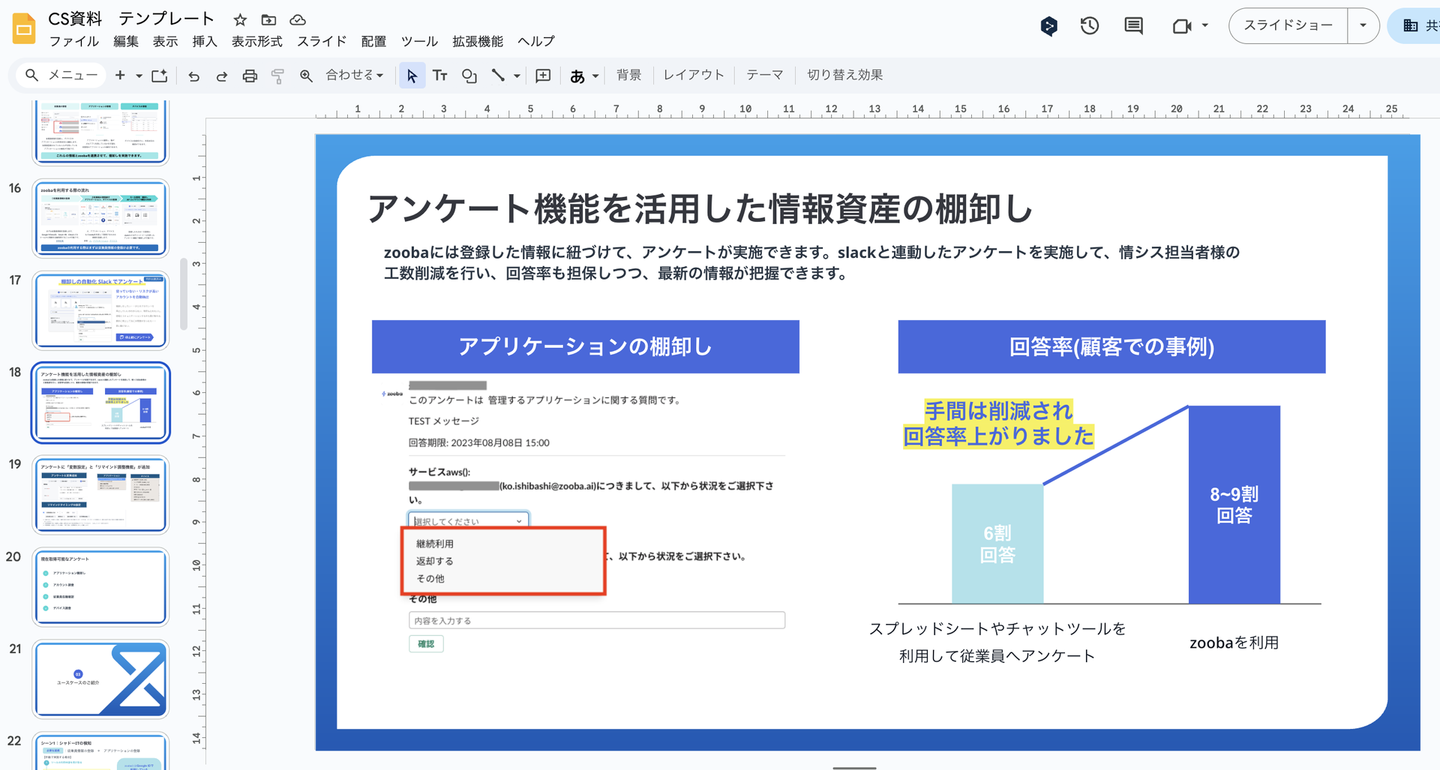Image resolution: width=1440 pixels, height=770 pixels.
Task: Click the 背景 background button
Action: [629, 75]
